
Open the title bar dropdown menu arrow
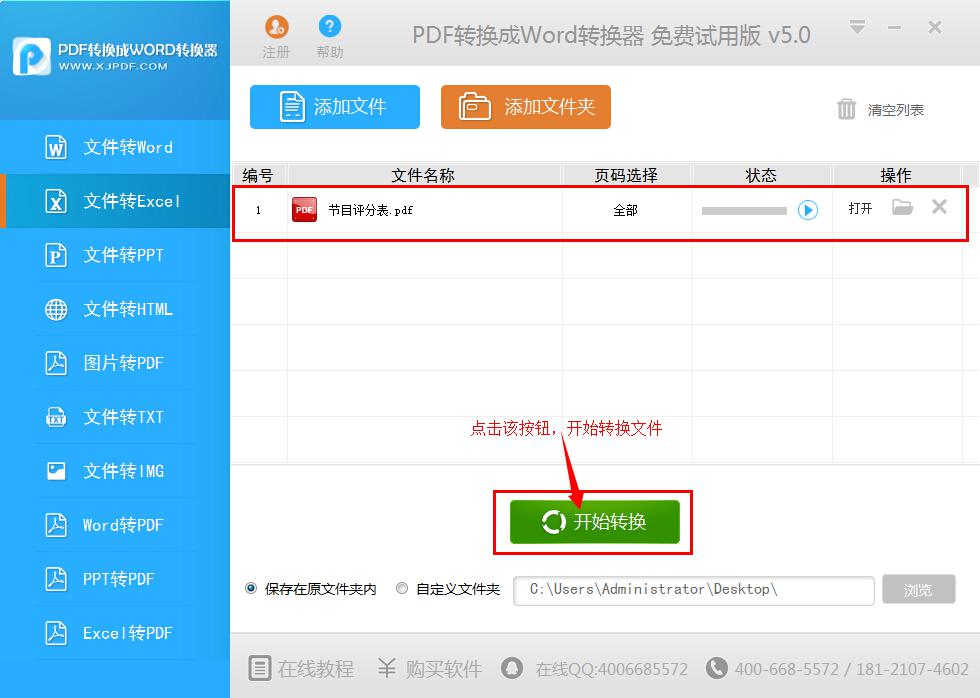pos(858,27)
